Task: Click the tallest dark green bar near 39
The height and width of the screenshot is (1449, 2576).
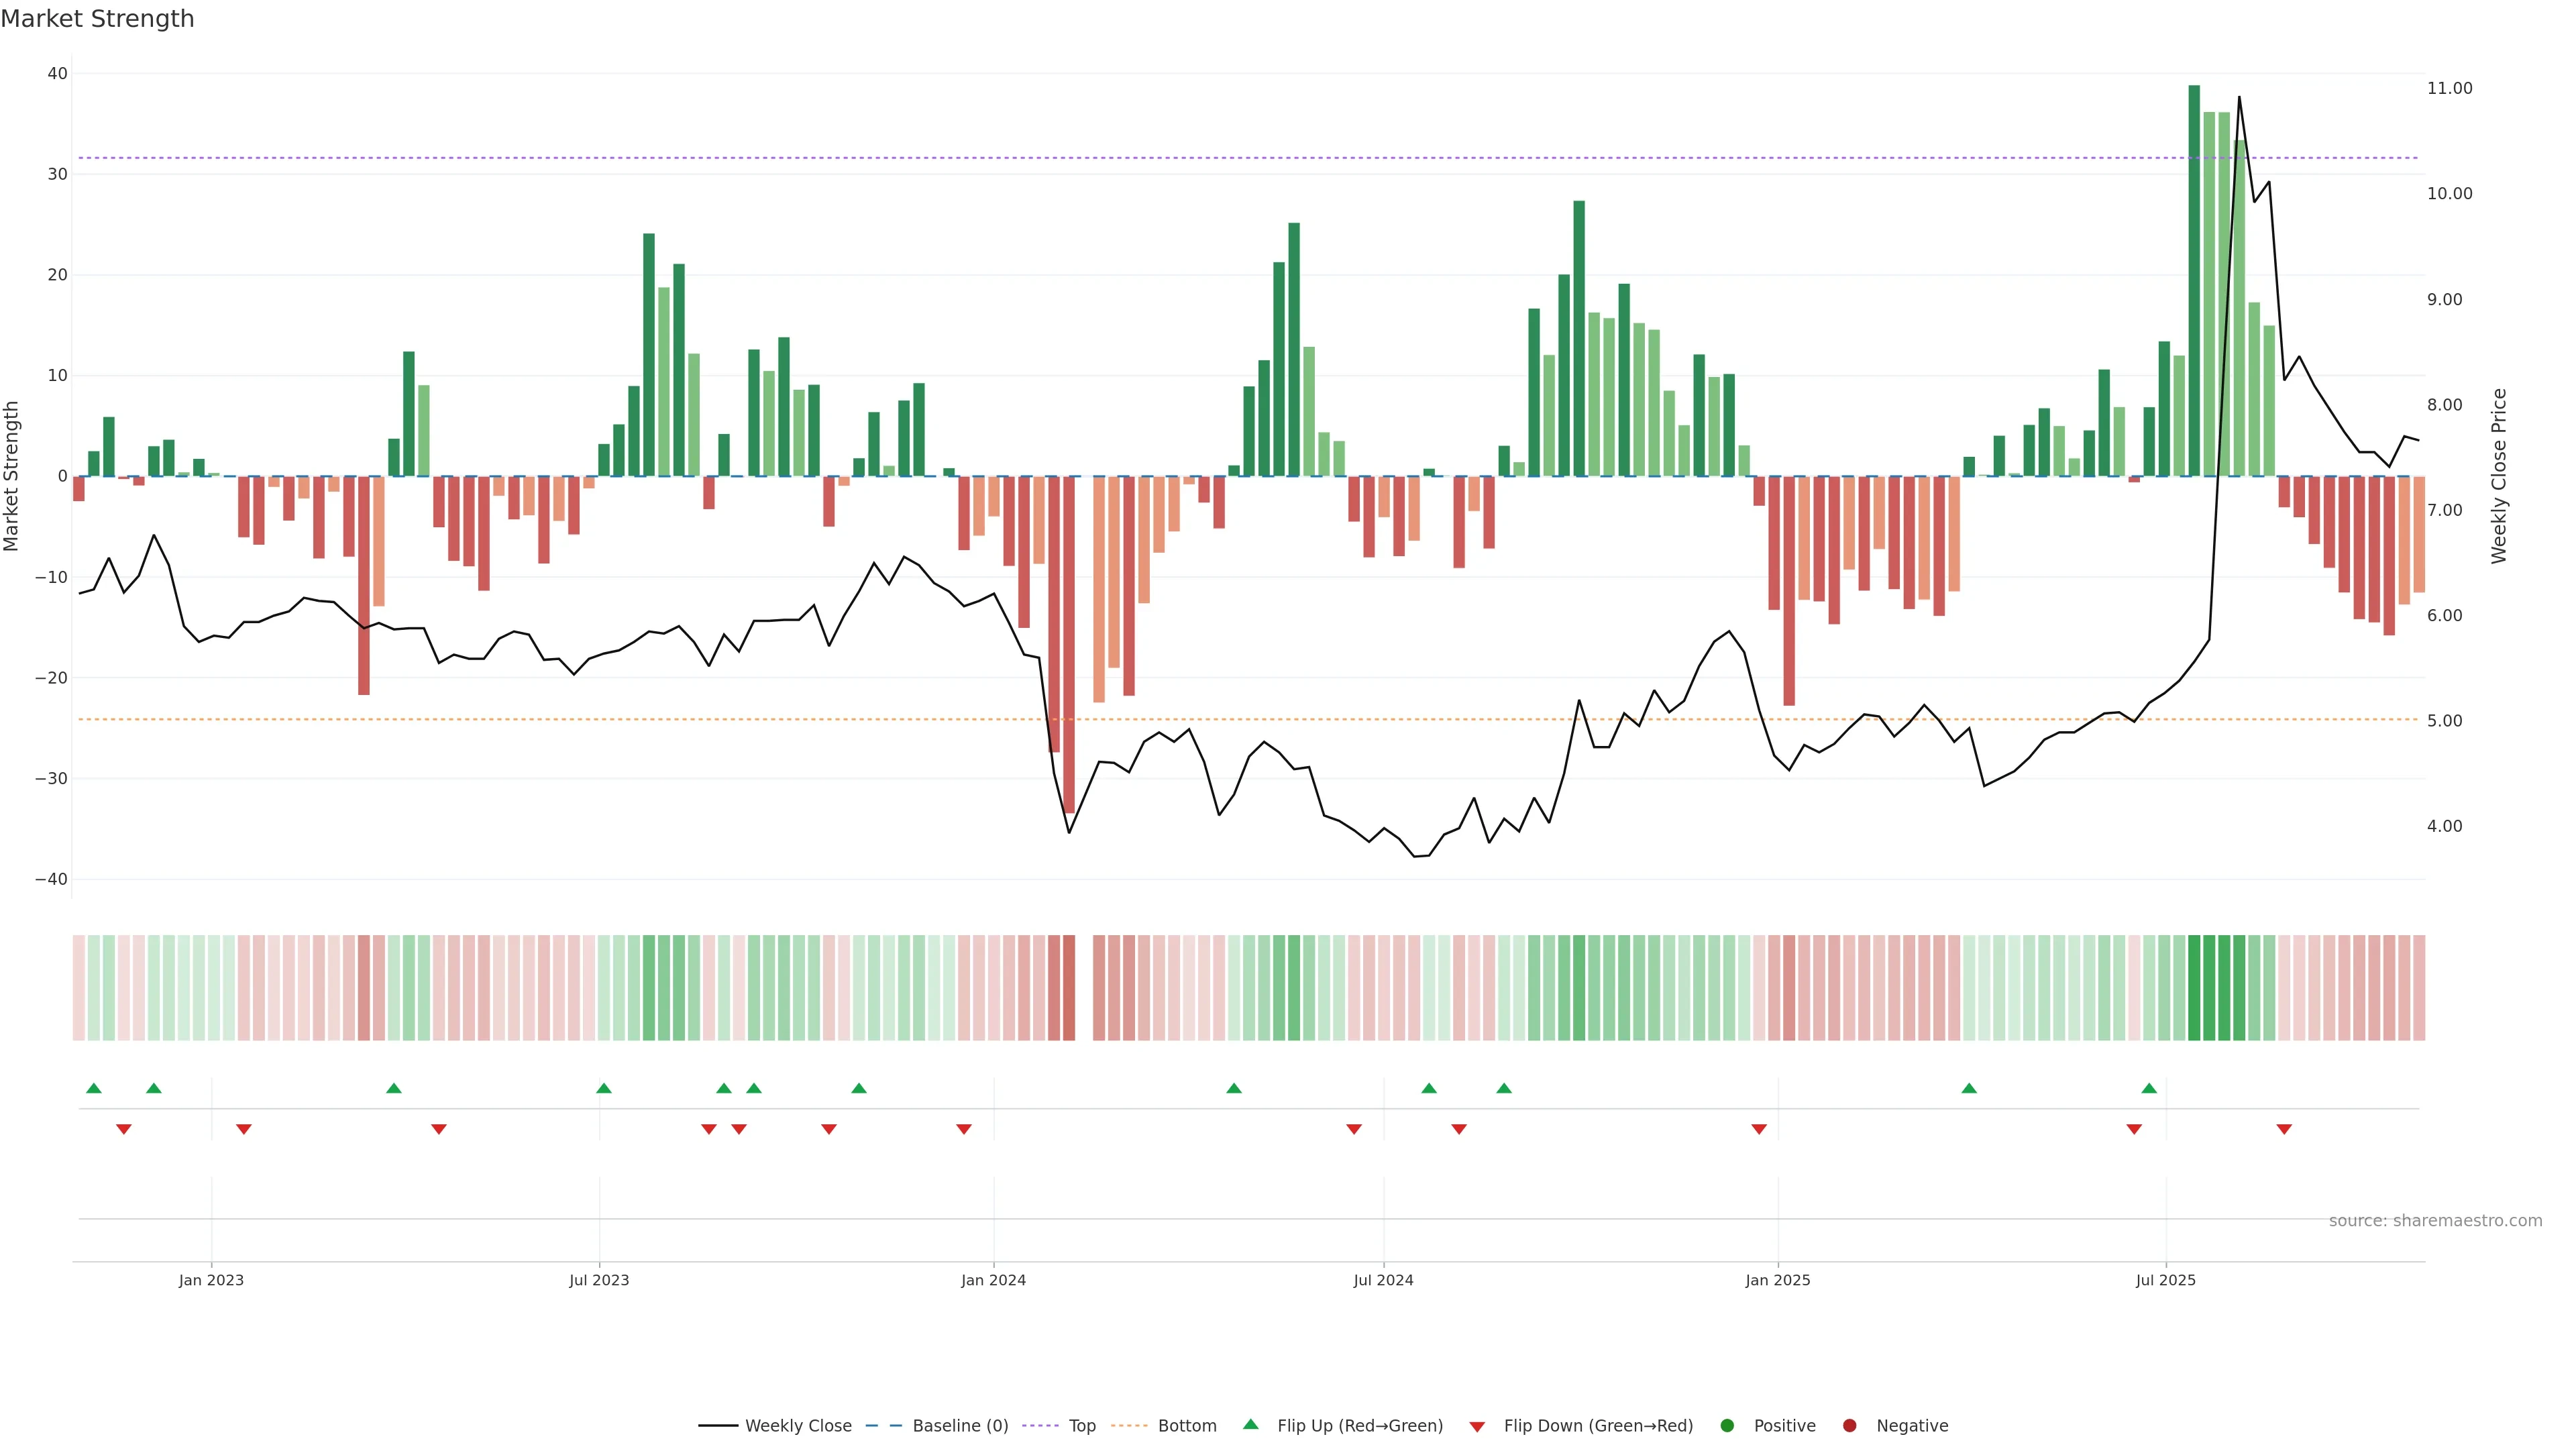Action: 2194,280
